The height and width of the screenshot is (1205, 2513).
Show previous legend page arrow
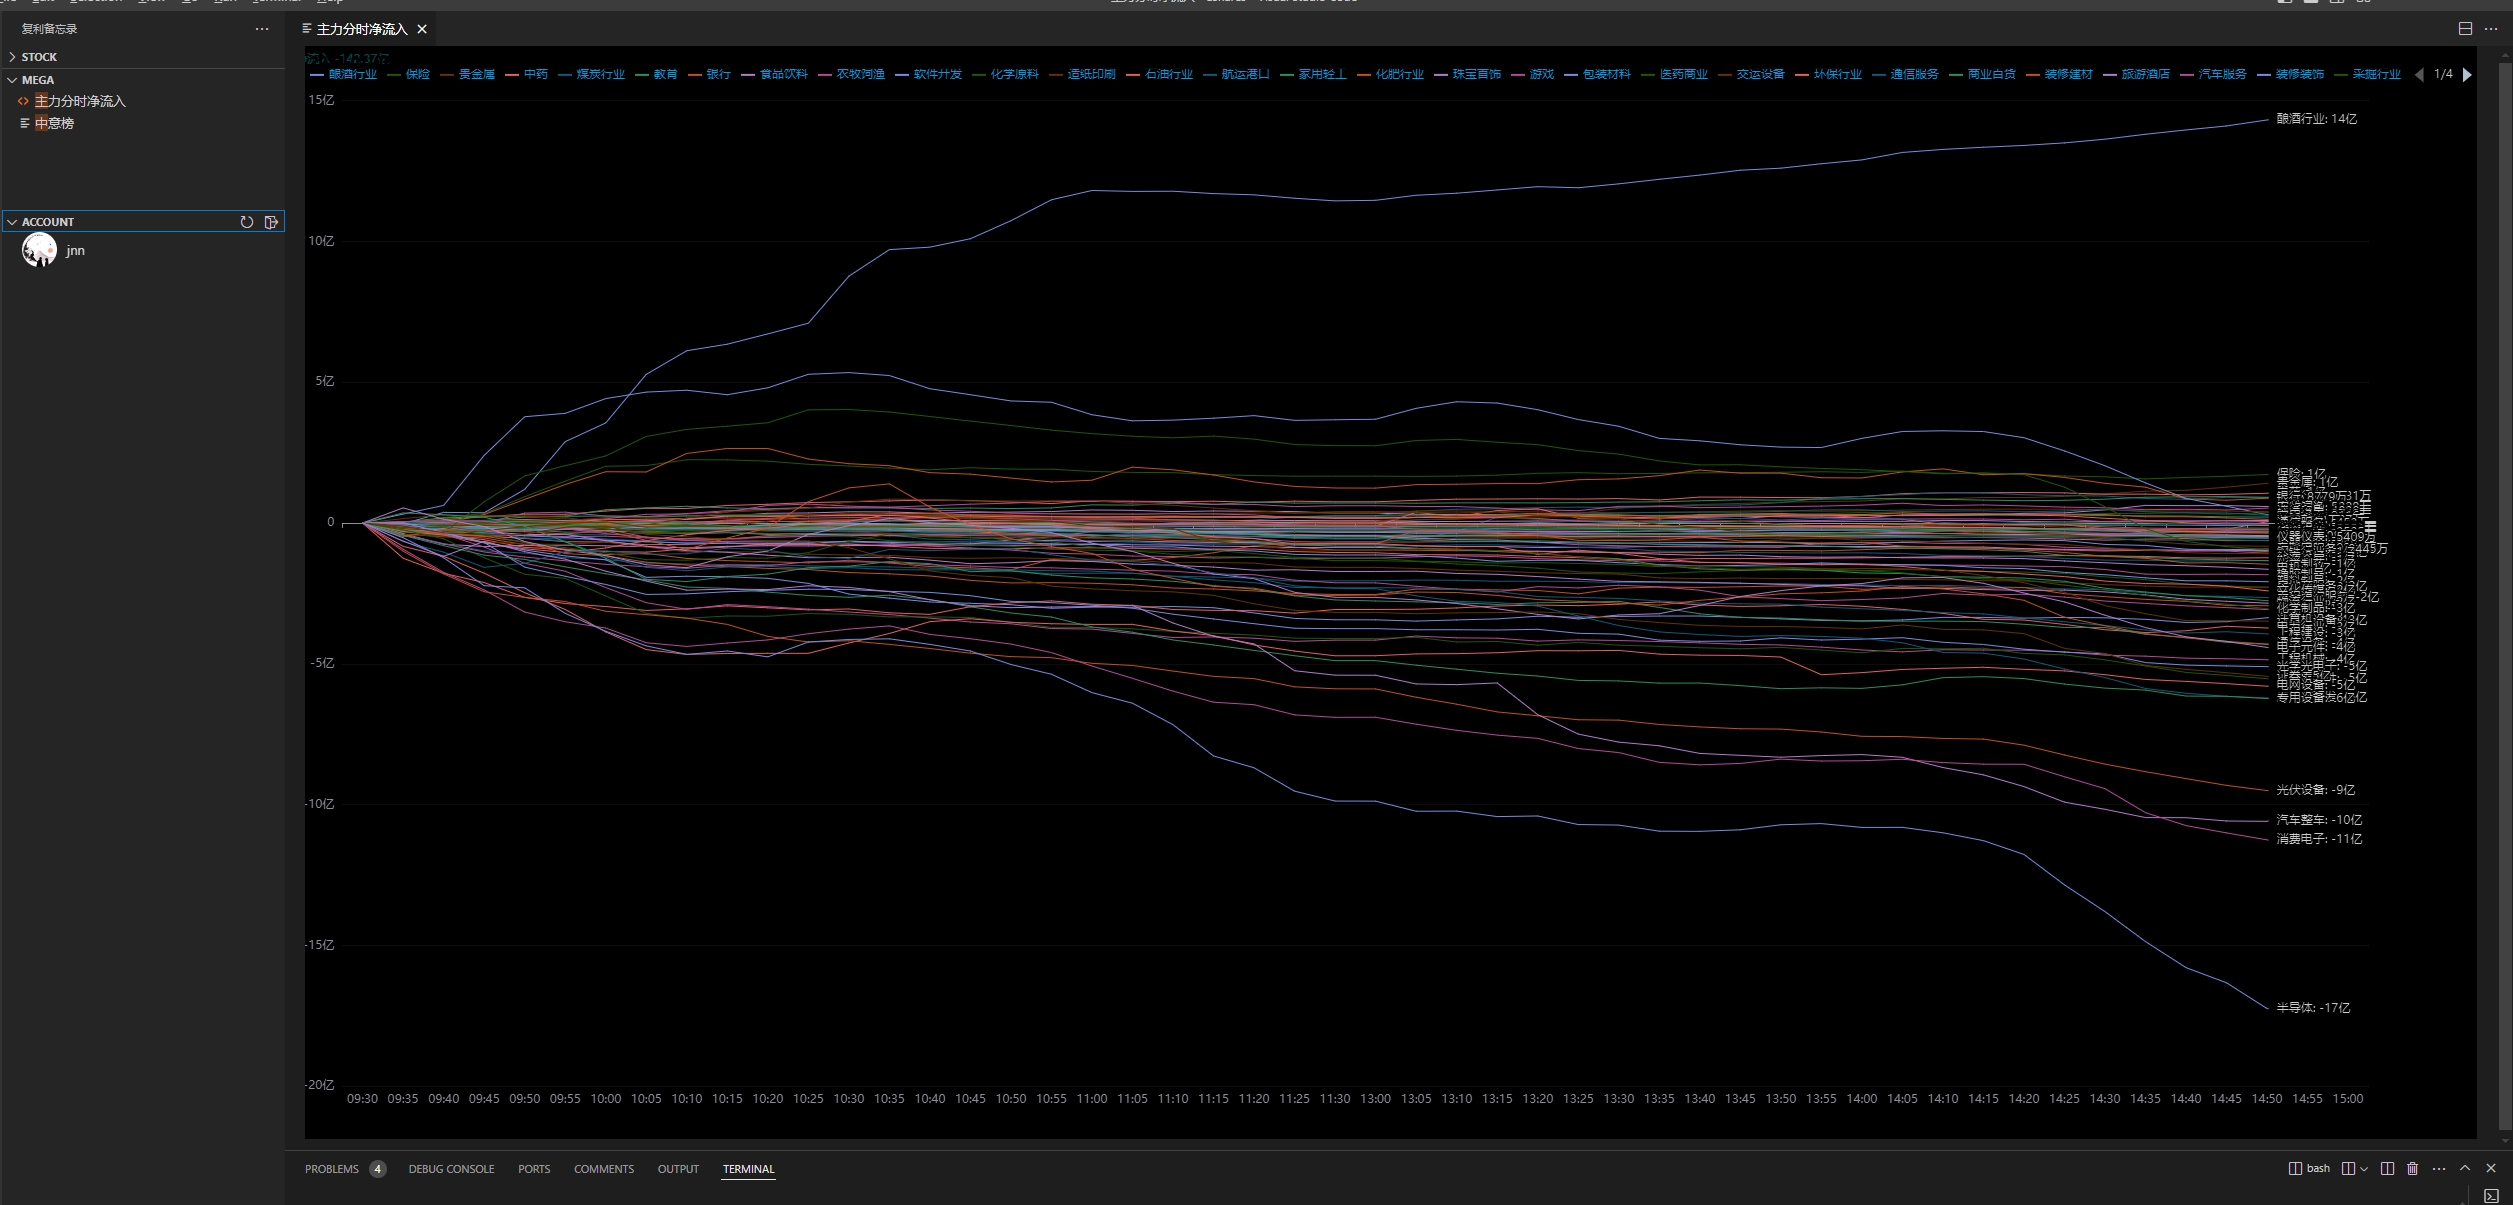[2419, 75]
